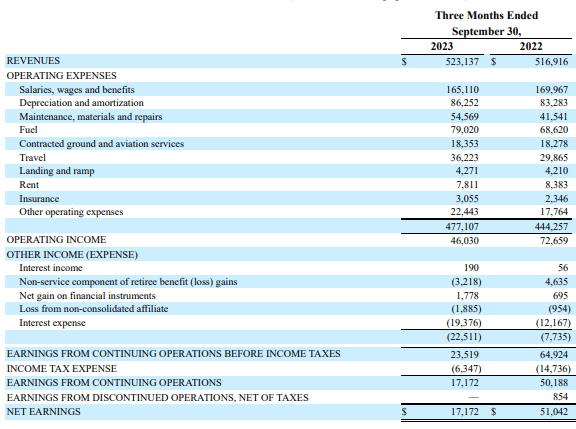Select the Landing and ramp row label
Viewport: 576px width, 429px height.
pos(57,171)
